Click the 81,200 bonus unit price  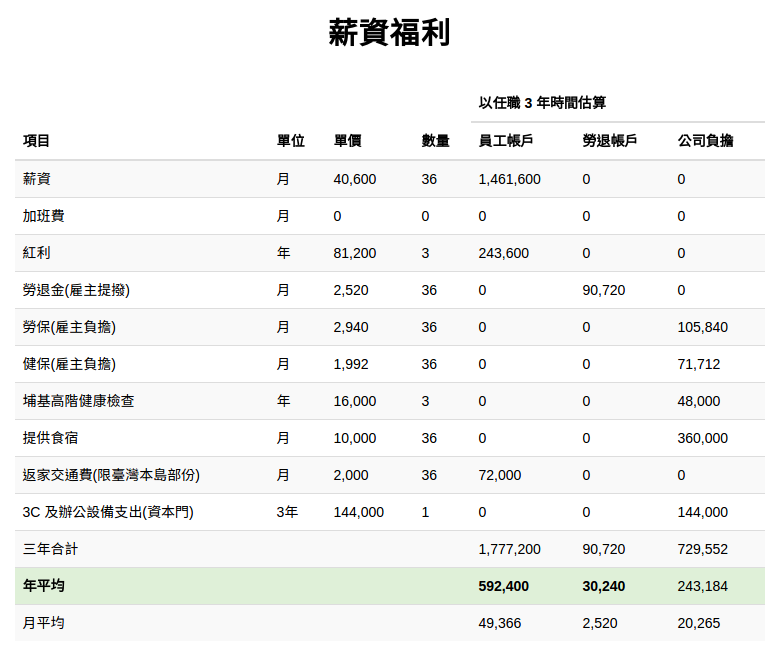click(x=355, y=253)
